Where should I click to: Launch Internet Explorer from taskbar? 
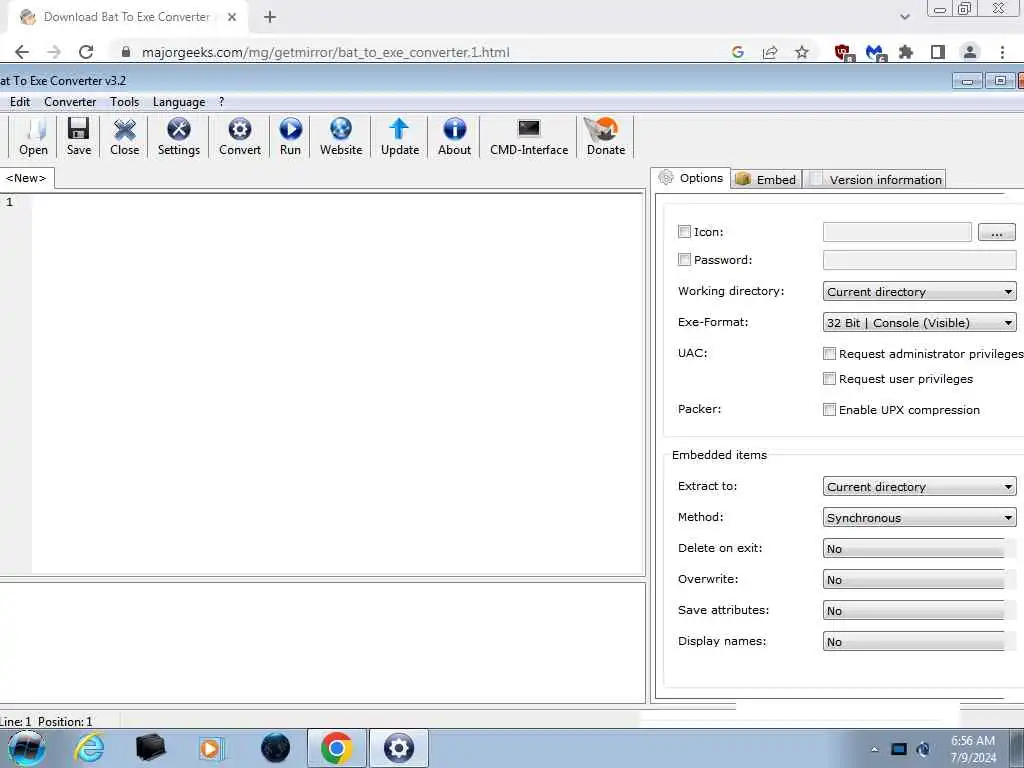pos(89,748)
